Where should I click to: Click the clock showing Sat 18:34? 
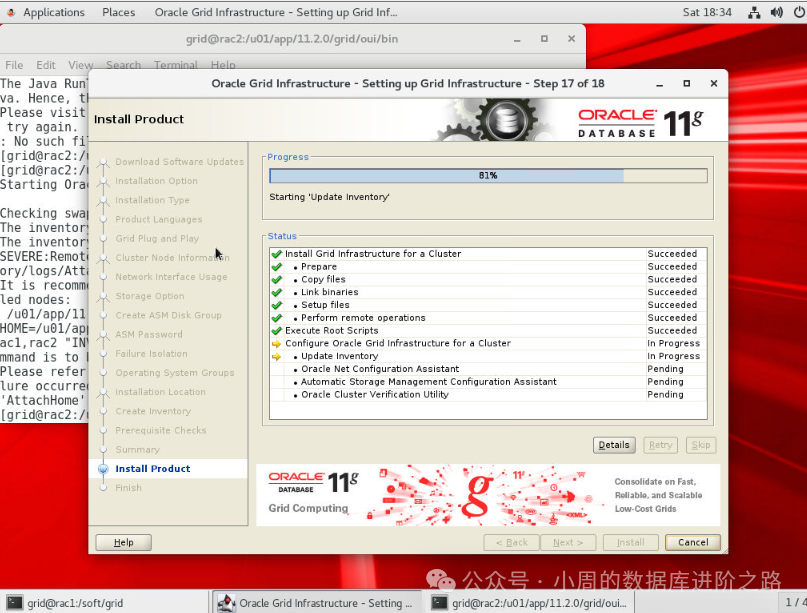pyautogui.click(x=707, y=12)
